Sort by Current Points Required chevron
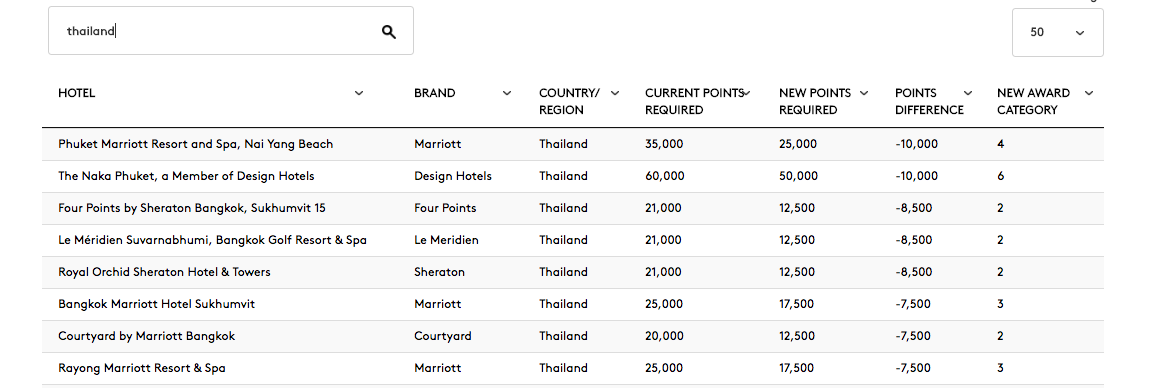This screenshot has width=1149, height=388. coord(747,93)
